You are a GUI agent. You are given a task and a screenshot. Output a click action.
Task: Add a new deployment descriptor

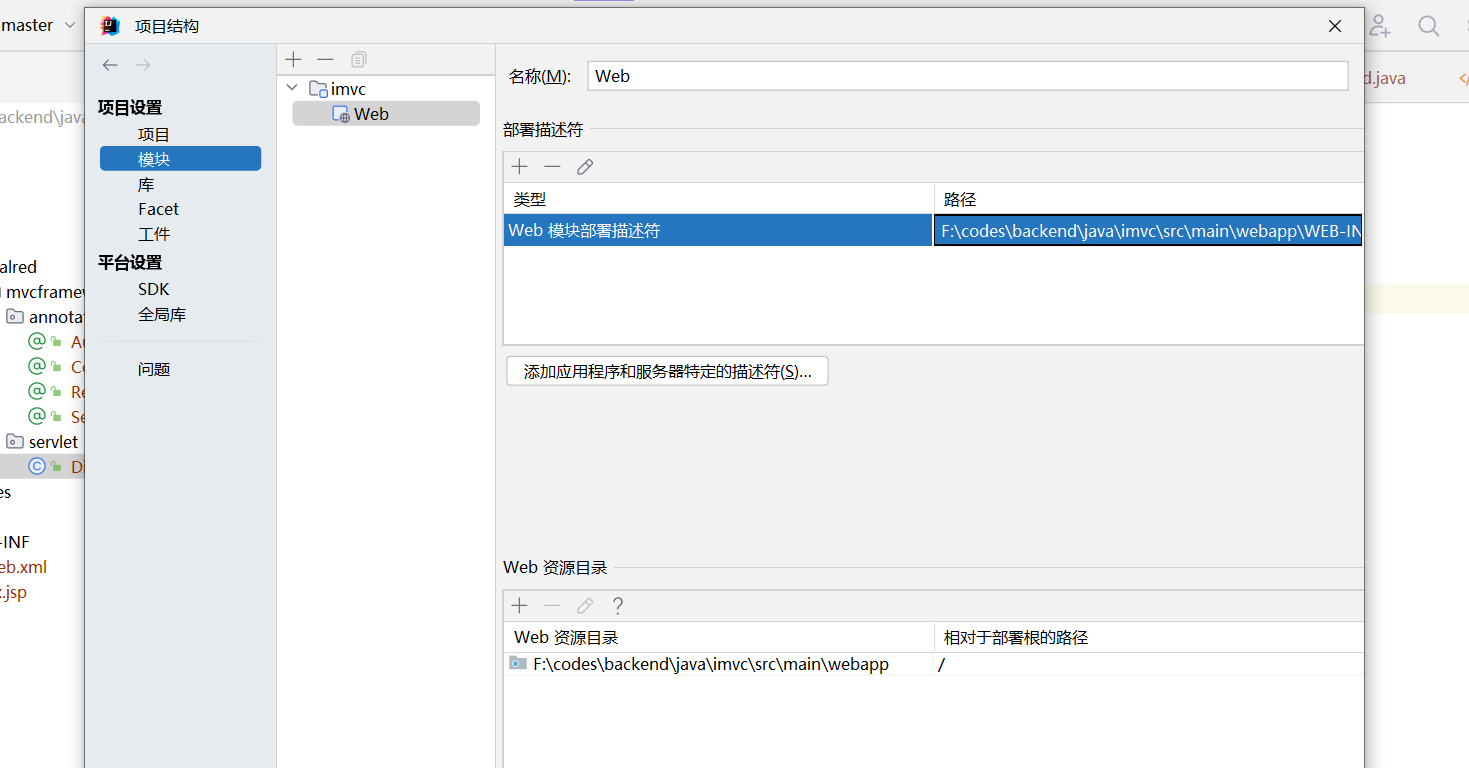coord(519,167)
